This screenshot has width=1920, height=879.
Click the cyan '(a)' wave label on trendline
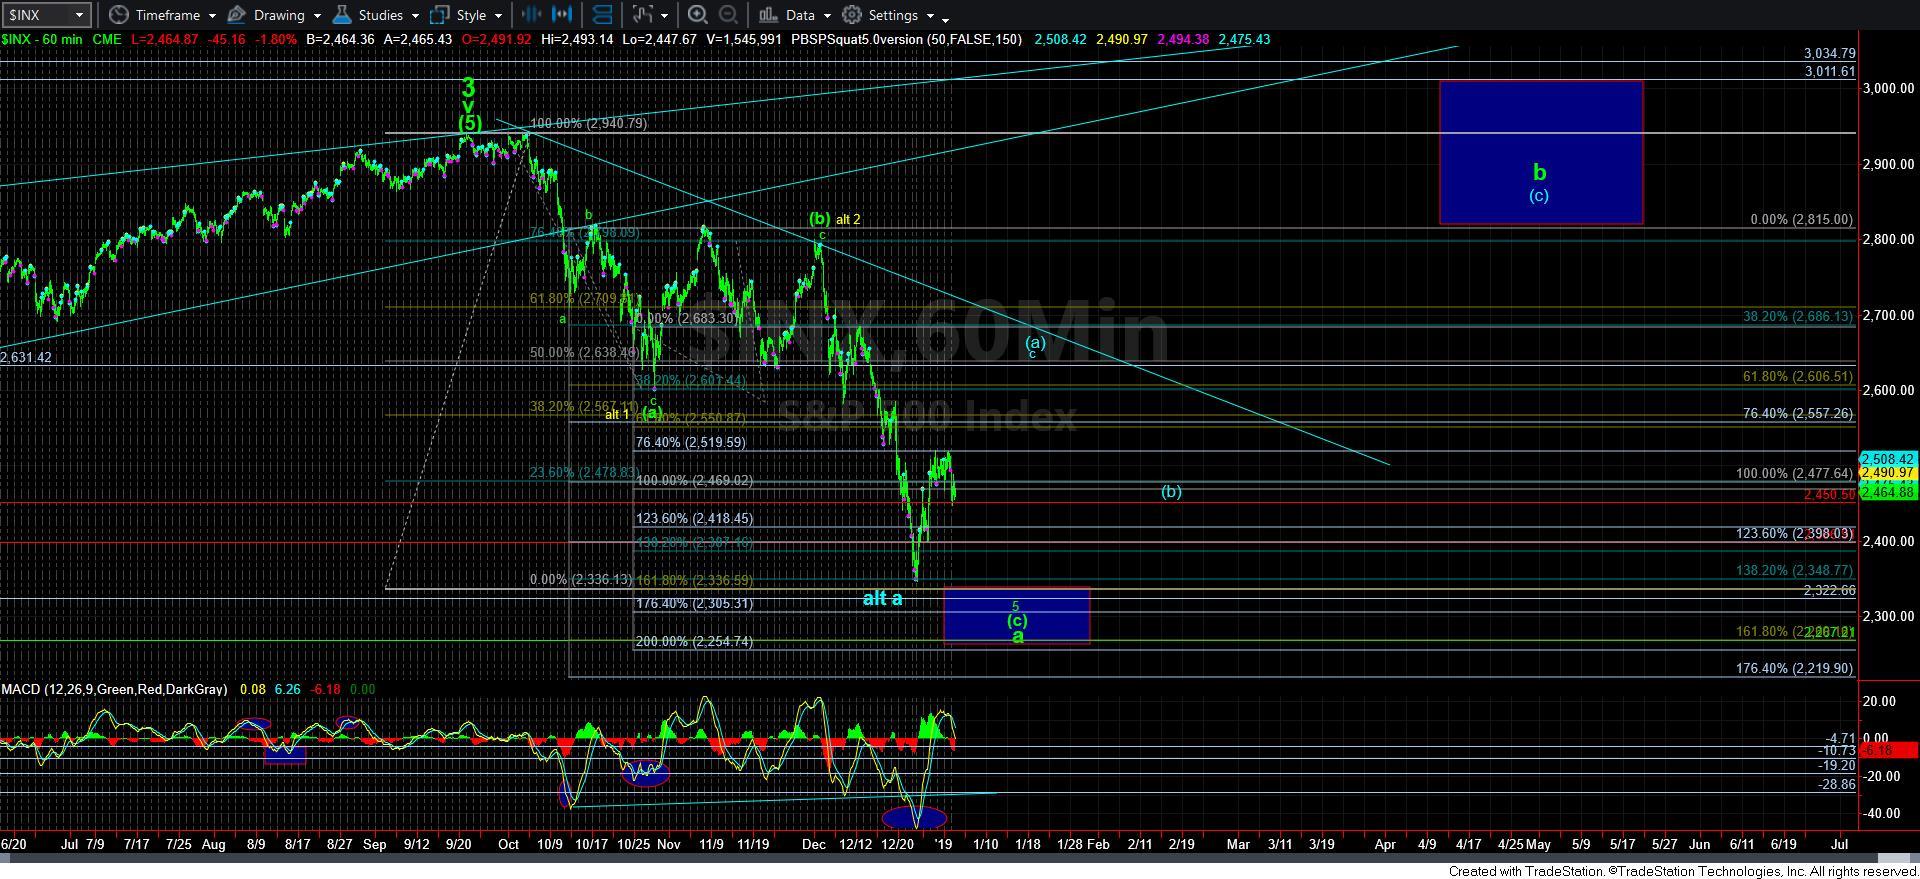point(1035,342)
